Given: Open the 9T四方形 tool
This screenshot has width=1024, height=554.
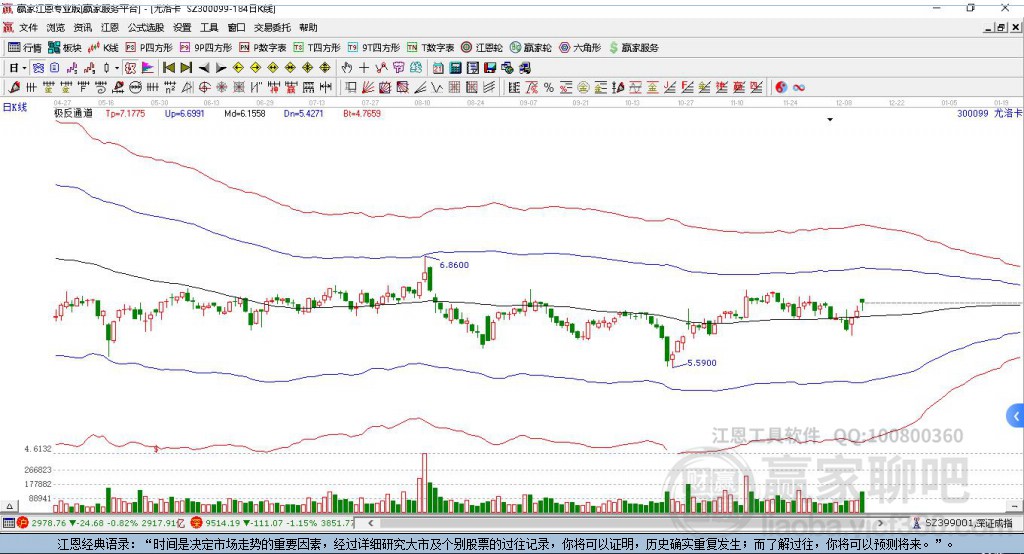Looking at the screenshot, I should pos(374,48).
